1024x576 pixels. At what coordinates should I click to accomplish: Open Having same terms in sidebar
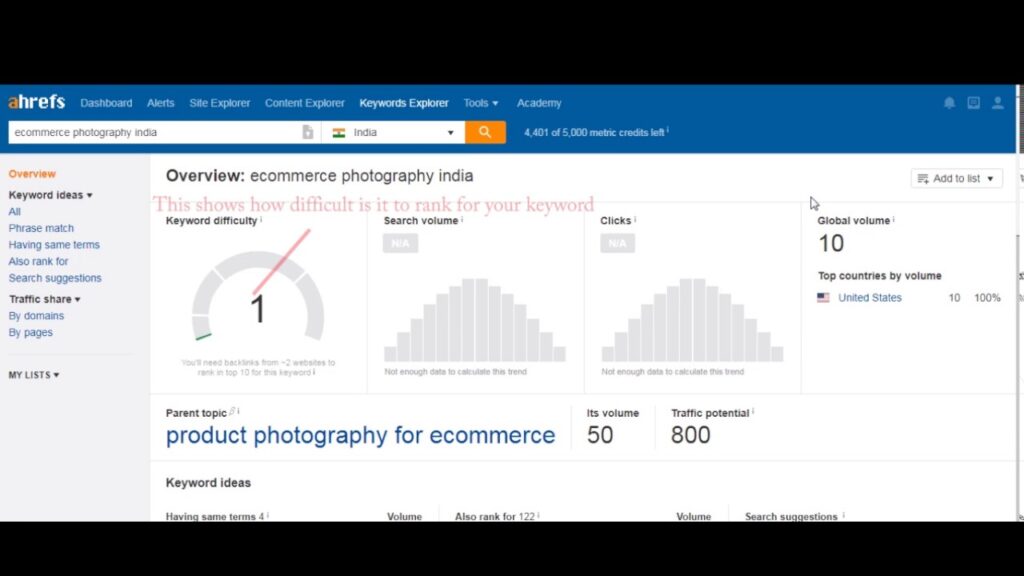tap(54, 245)
